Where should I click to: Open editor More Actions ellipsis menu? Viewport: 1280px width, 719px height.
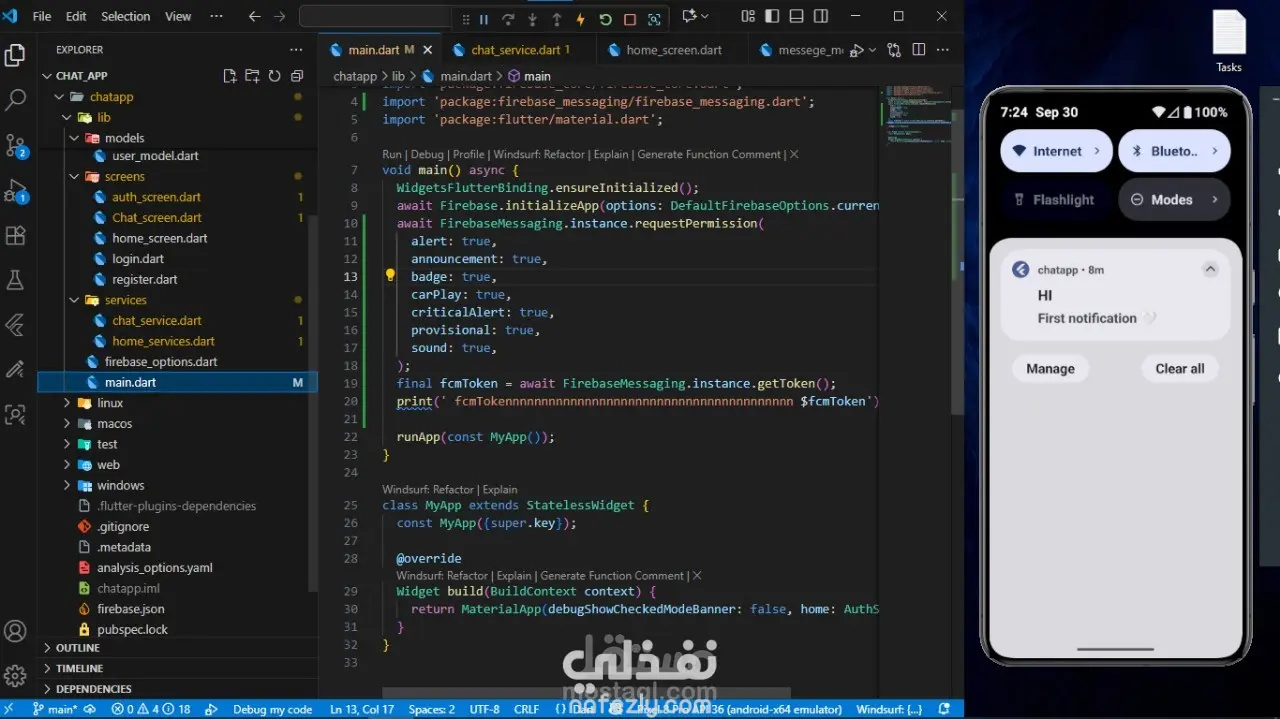(943, 50)
